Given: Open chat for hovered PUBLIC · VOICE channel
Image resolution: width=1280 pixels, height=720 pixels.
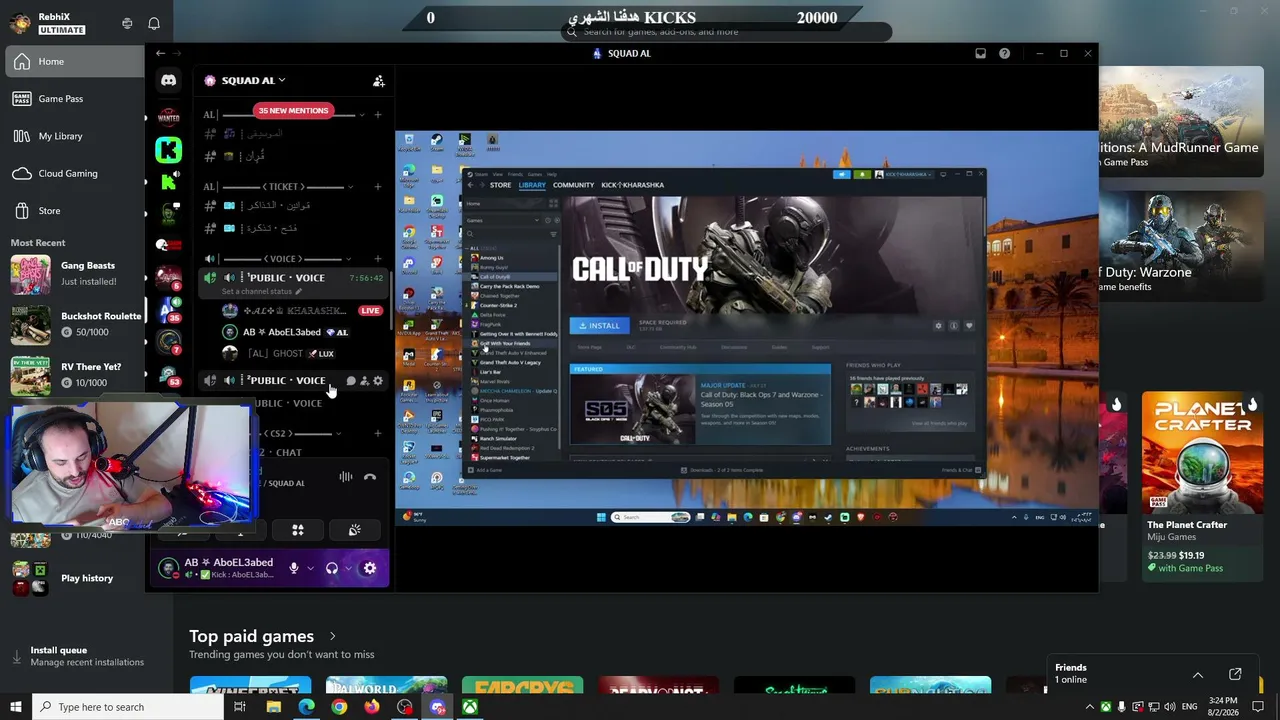Looking at the screenshot, I should (x=351, y=381).
